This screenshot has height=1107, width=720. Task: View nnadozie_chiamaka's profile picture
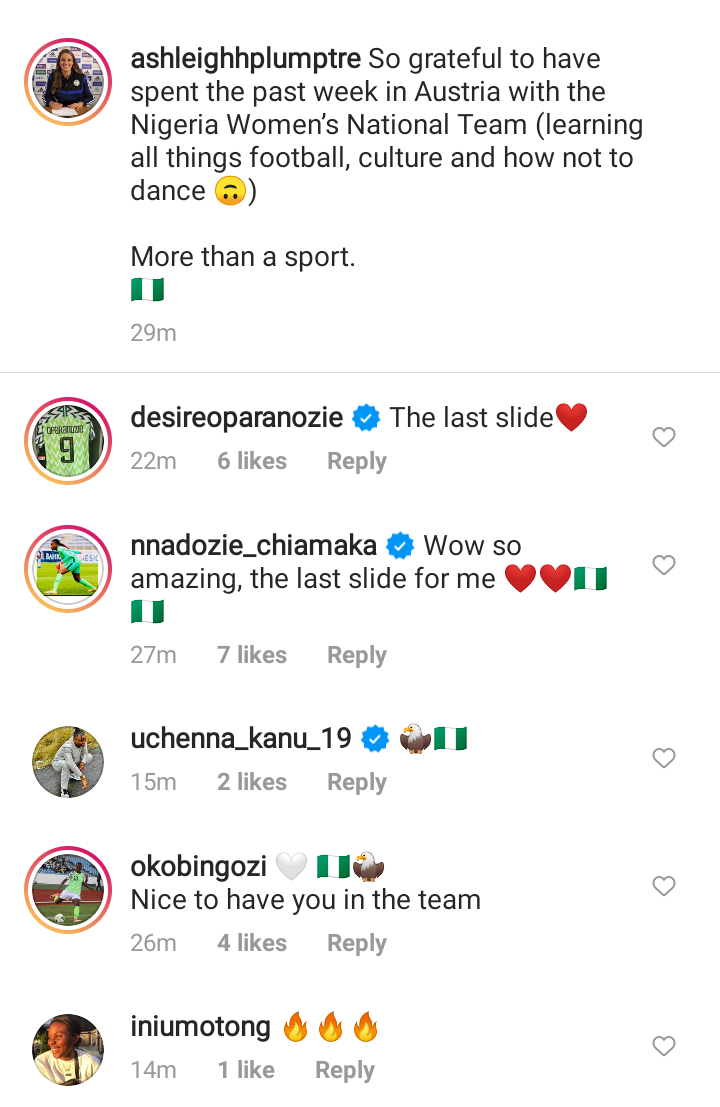click(68, 568)
